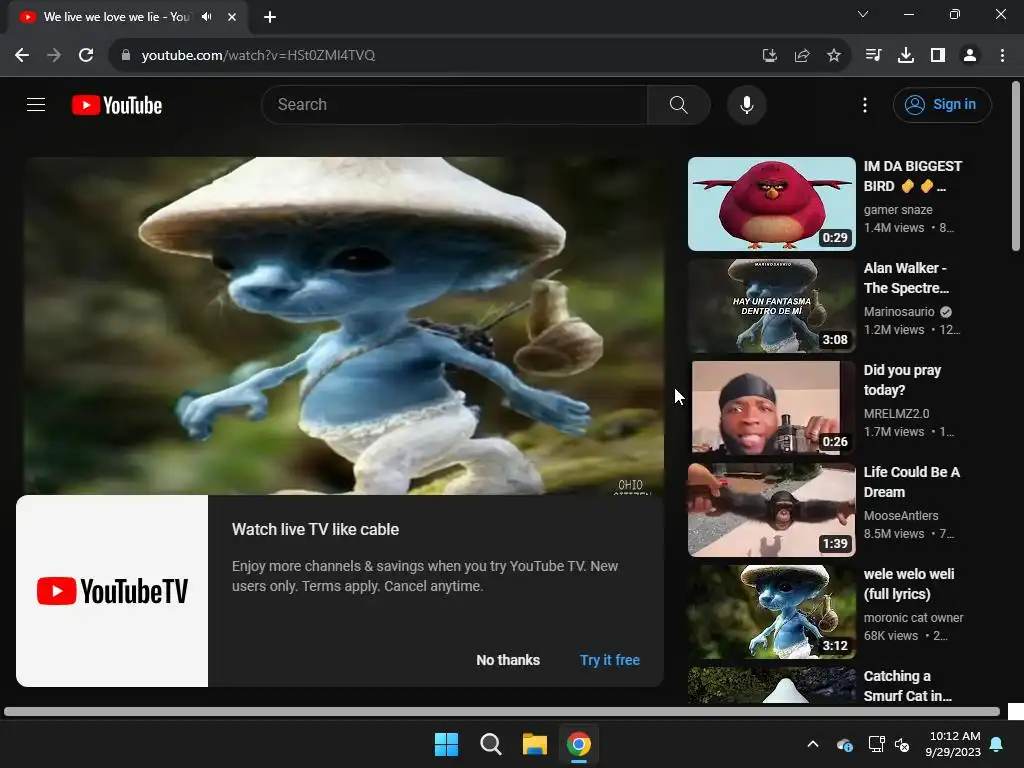1024x768 pixels.
Task: Open Chrome downloads icon
Action: click(906, 55)
